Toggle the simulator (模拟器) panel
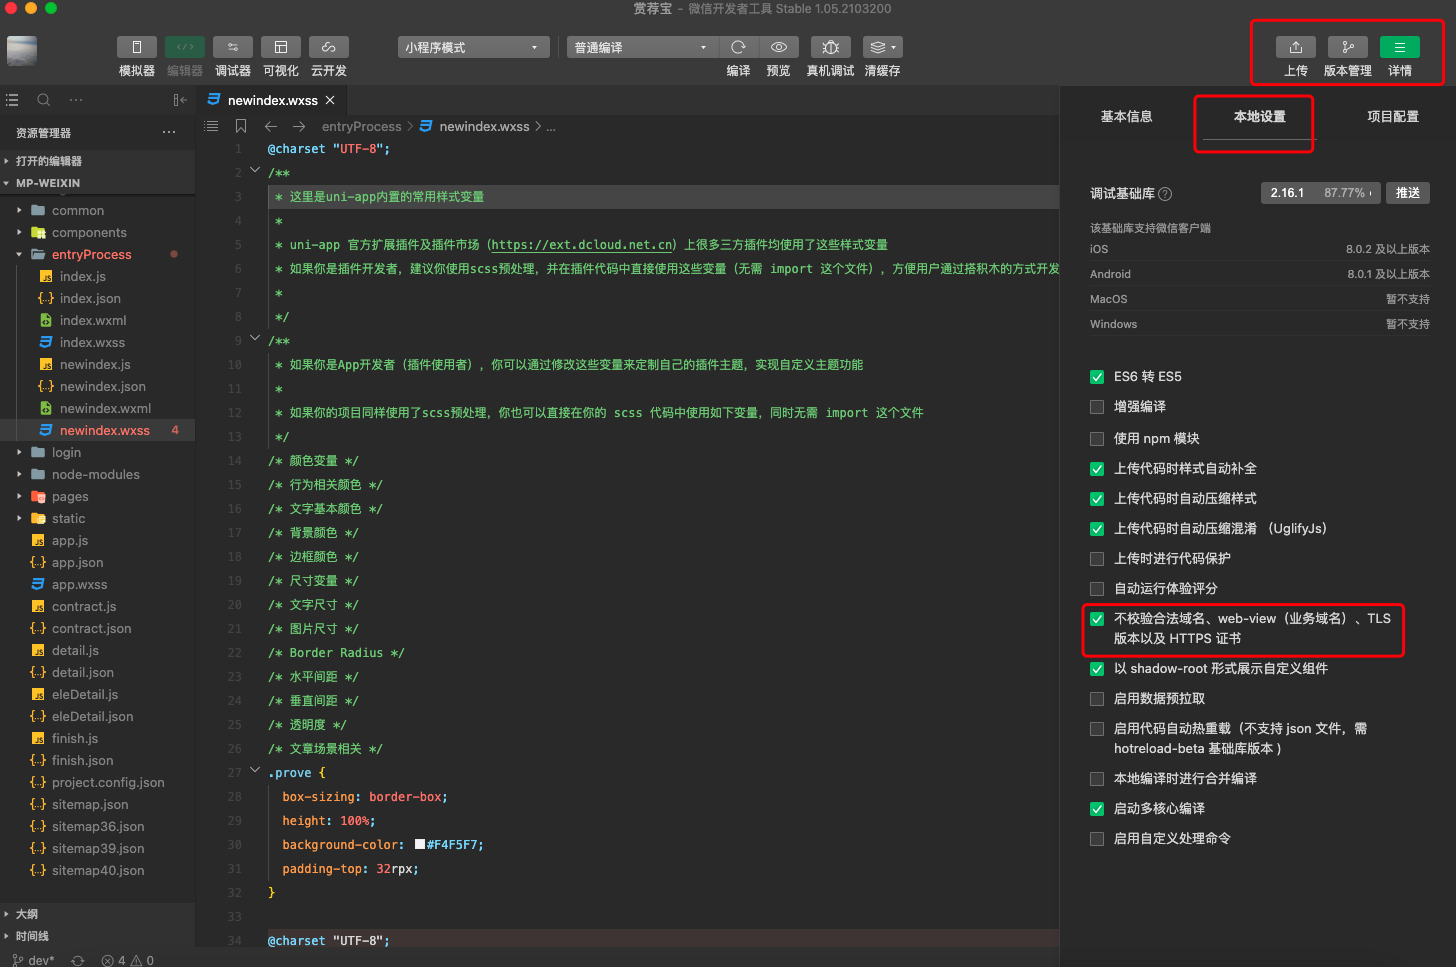1456x967 pixels. click(137, 47)
